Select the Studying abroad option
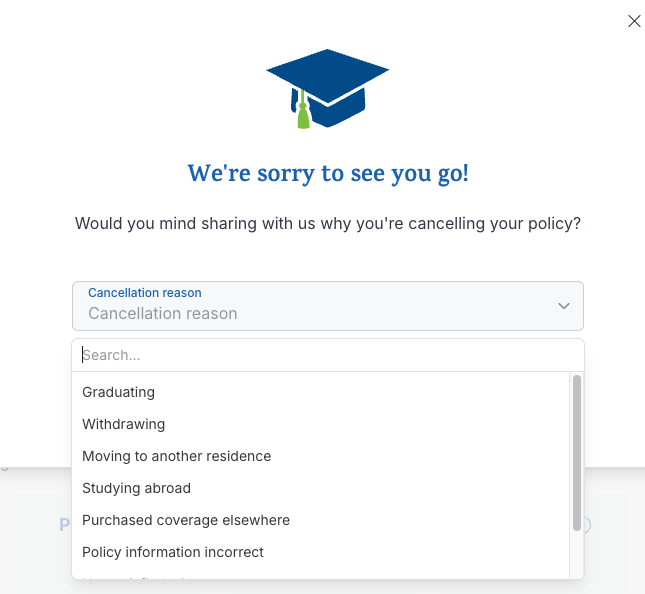Viewport: 645px width, 594px height. tap(137, 488)
